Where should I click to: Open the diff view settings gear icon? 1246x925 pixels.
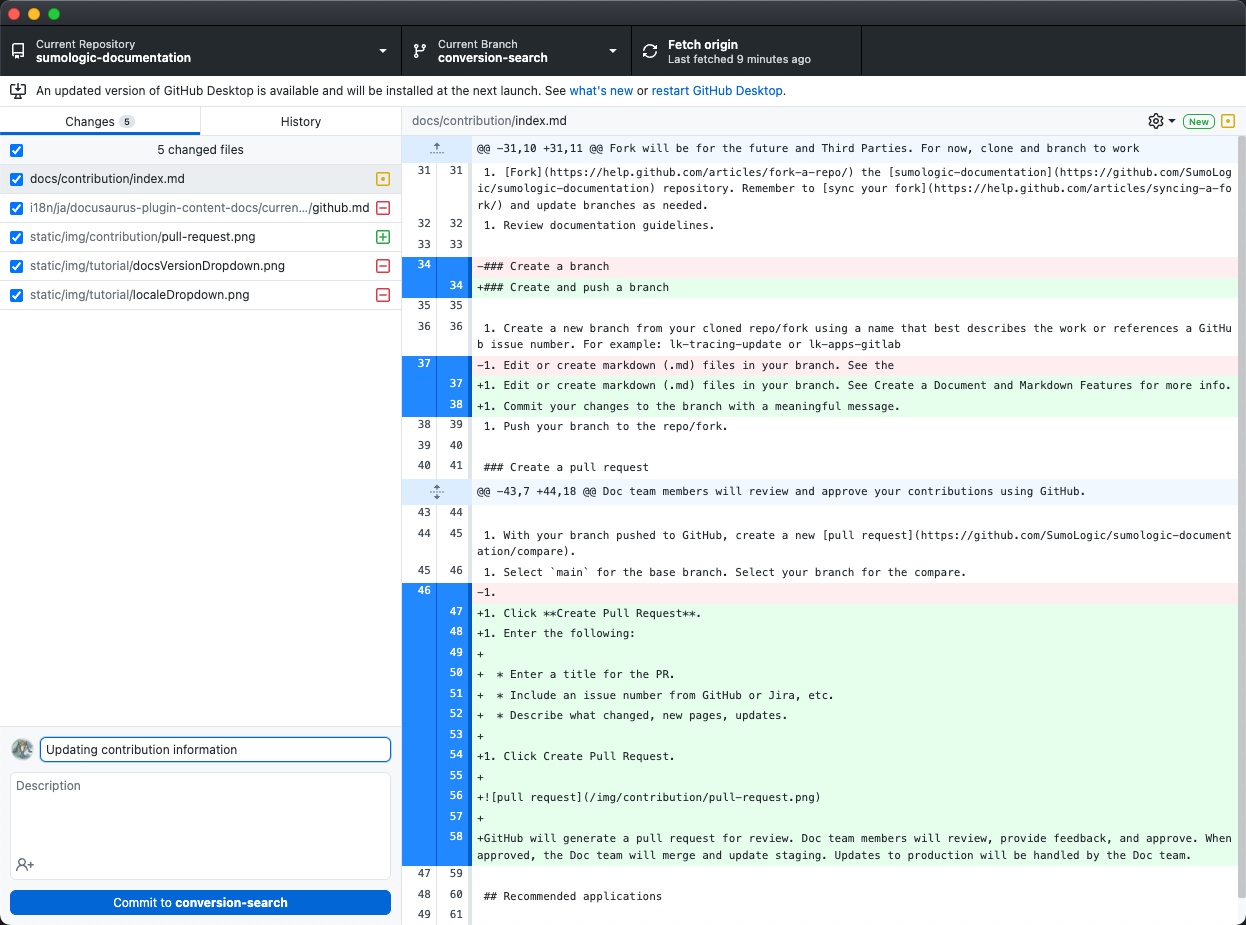1156,121
